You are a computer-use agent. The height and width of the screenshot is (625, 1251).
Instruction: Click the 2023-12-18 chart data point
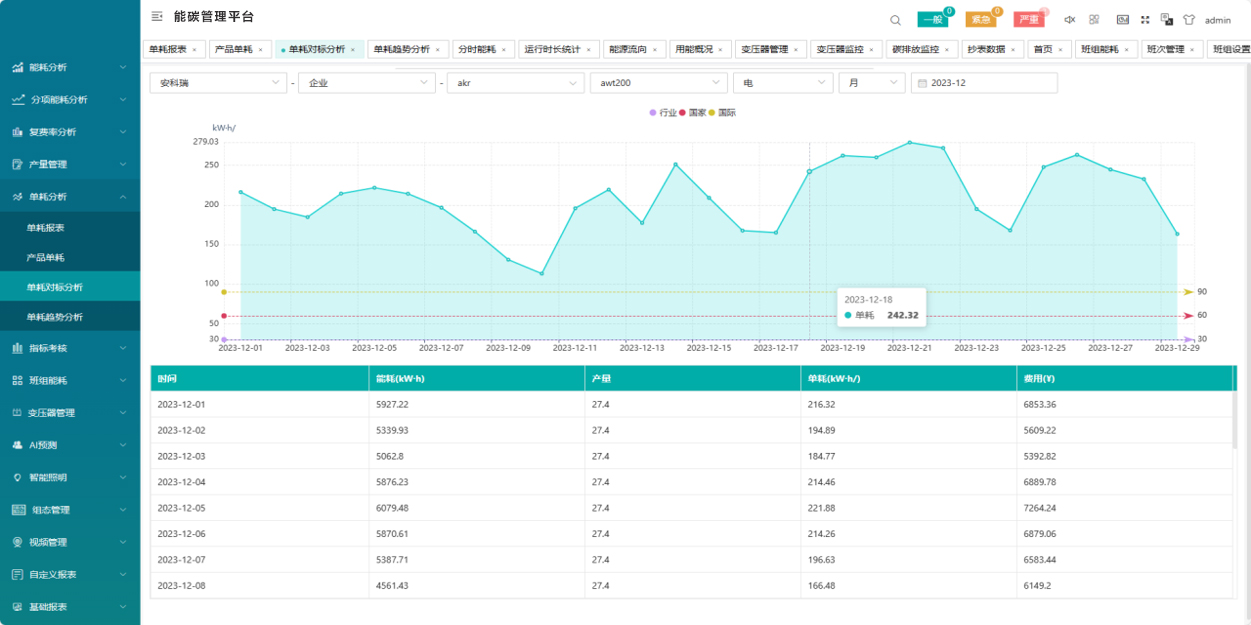pyautogui.click(x=809, y=171)
